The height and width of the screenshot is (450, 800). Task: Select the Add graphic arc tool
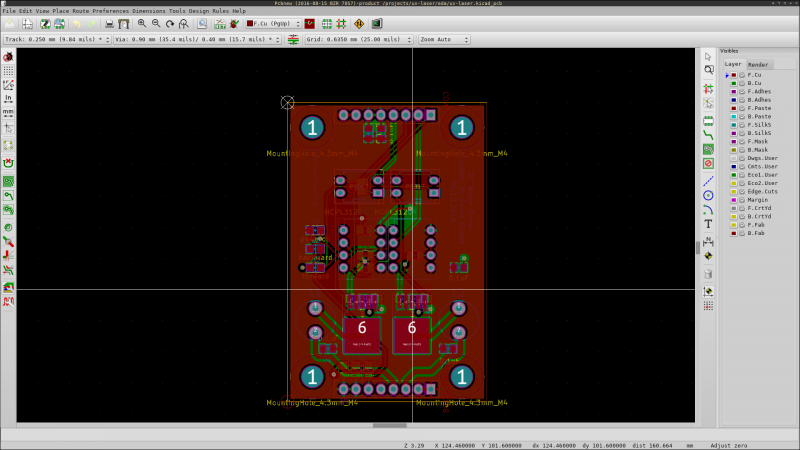(708, 210)
